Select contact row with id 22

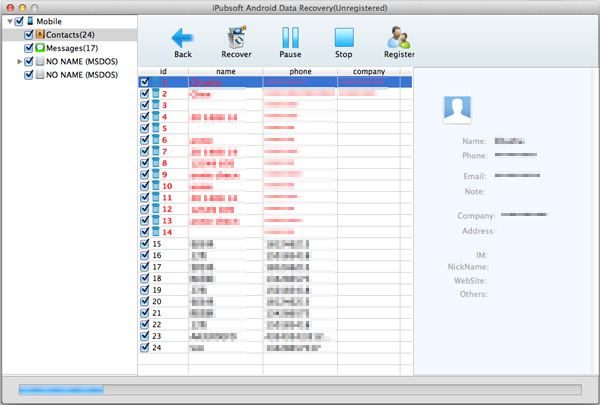pyautogui.click(x=275, y=325)
